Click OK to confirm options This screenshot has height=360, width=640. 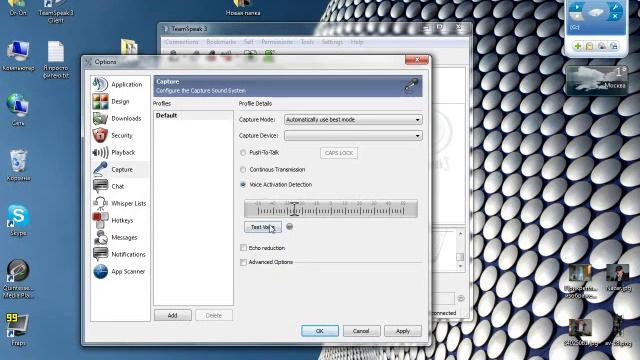320,331
